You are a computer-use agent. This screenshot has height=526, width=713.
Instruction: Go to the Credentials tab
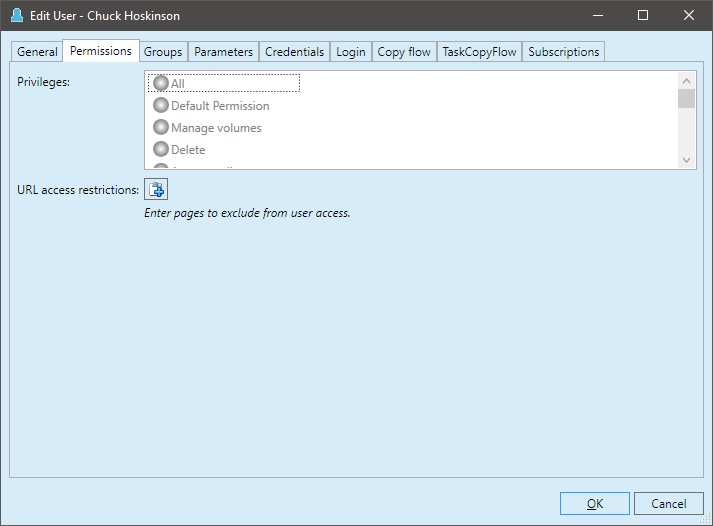pos(294,52)
